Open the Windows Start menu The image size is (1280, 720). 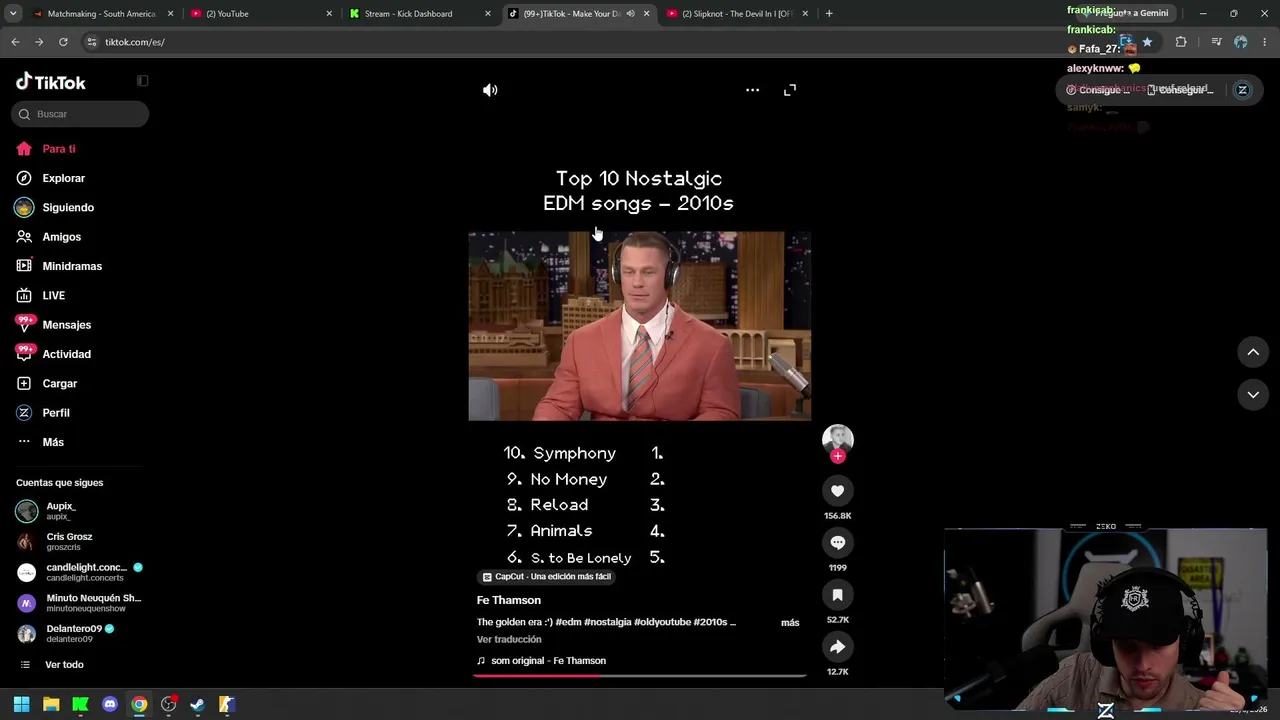[x=22, y=704]
